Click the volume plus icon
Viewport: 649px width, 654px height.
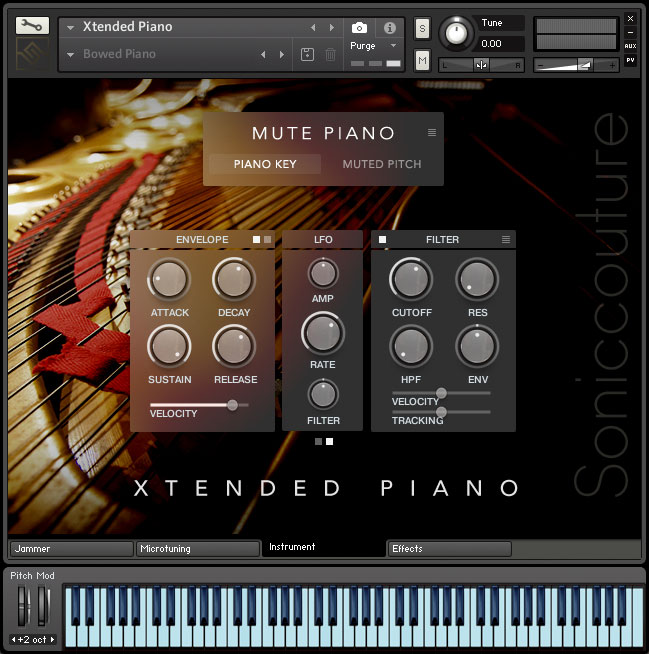click(x=612, y=65)
